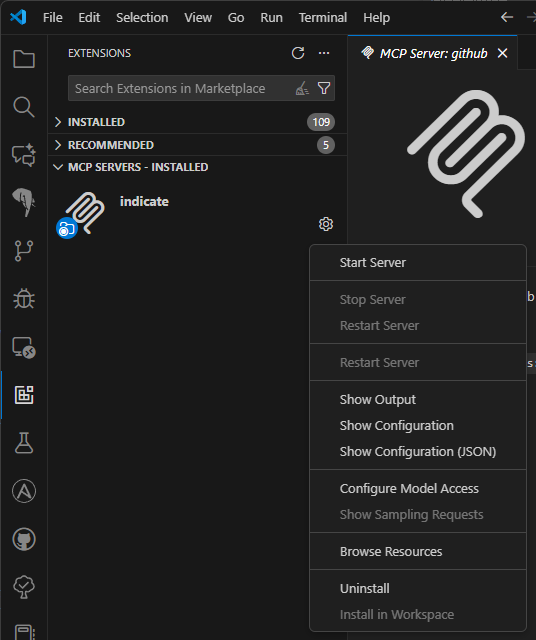
Task: Open the Help menu
Action: click(376, 18)
